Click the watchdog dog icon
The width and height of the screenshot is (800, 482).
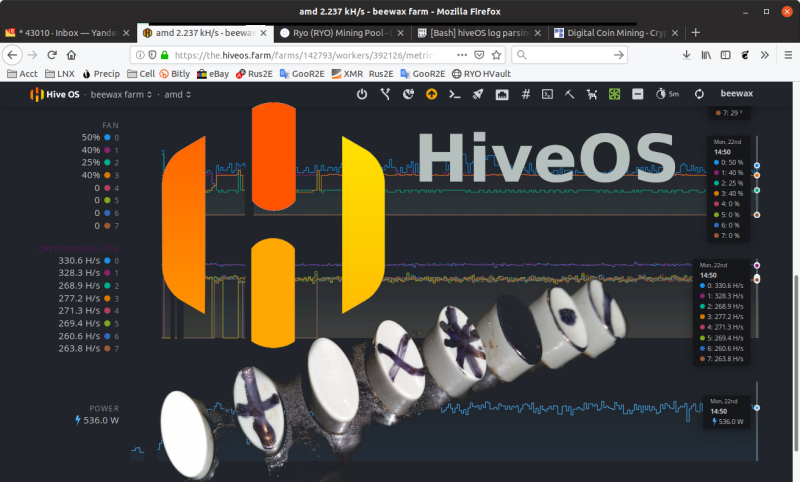(x=592, y=94)
